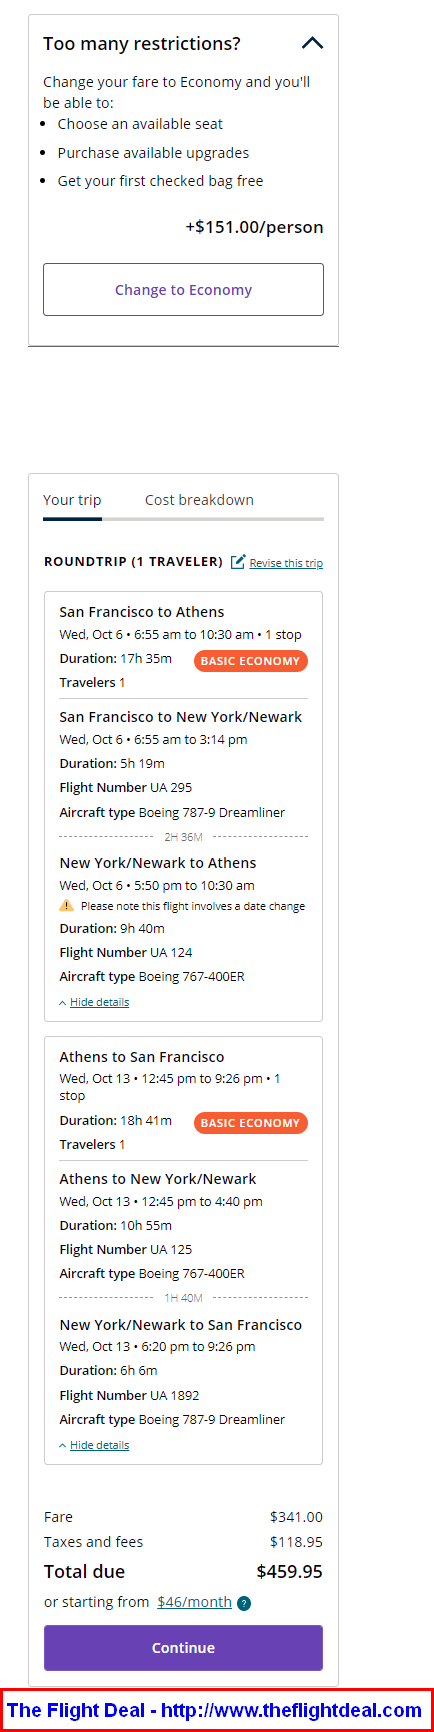The height and width of the screenshot is (1732, 434).
Task: Click the up-caret icon beside the return Hide details
Action: 63,1446
